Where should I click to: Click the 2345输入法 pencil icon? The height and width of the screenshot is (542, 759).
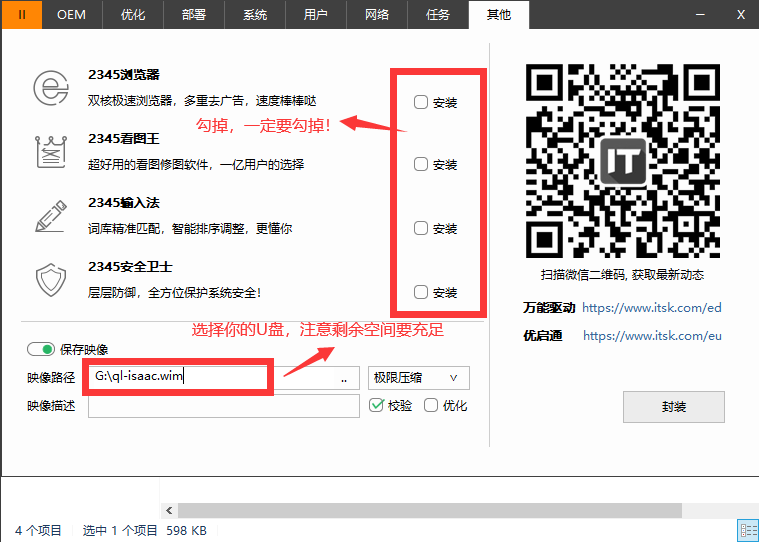[50, 216]
